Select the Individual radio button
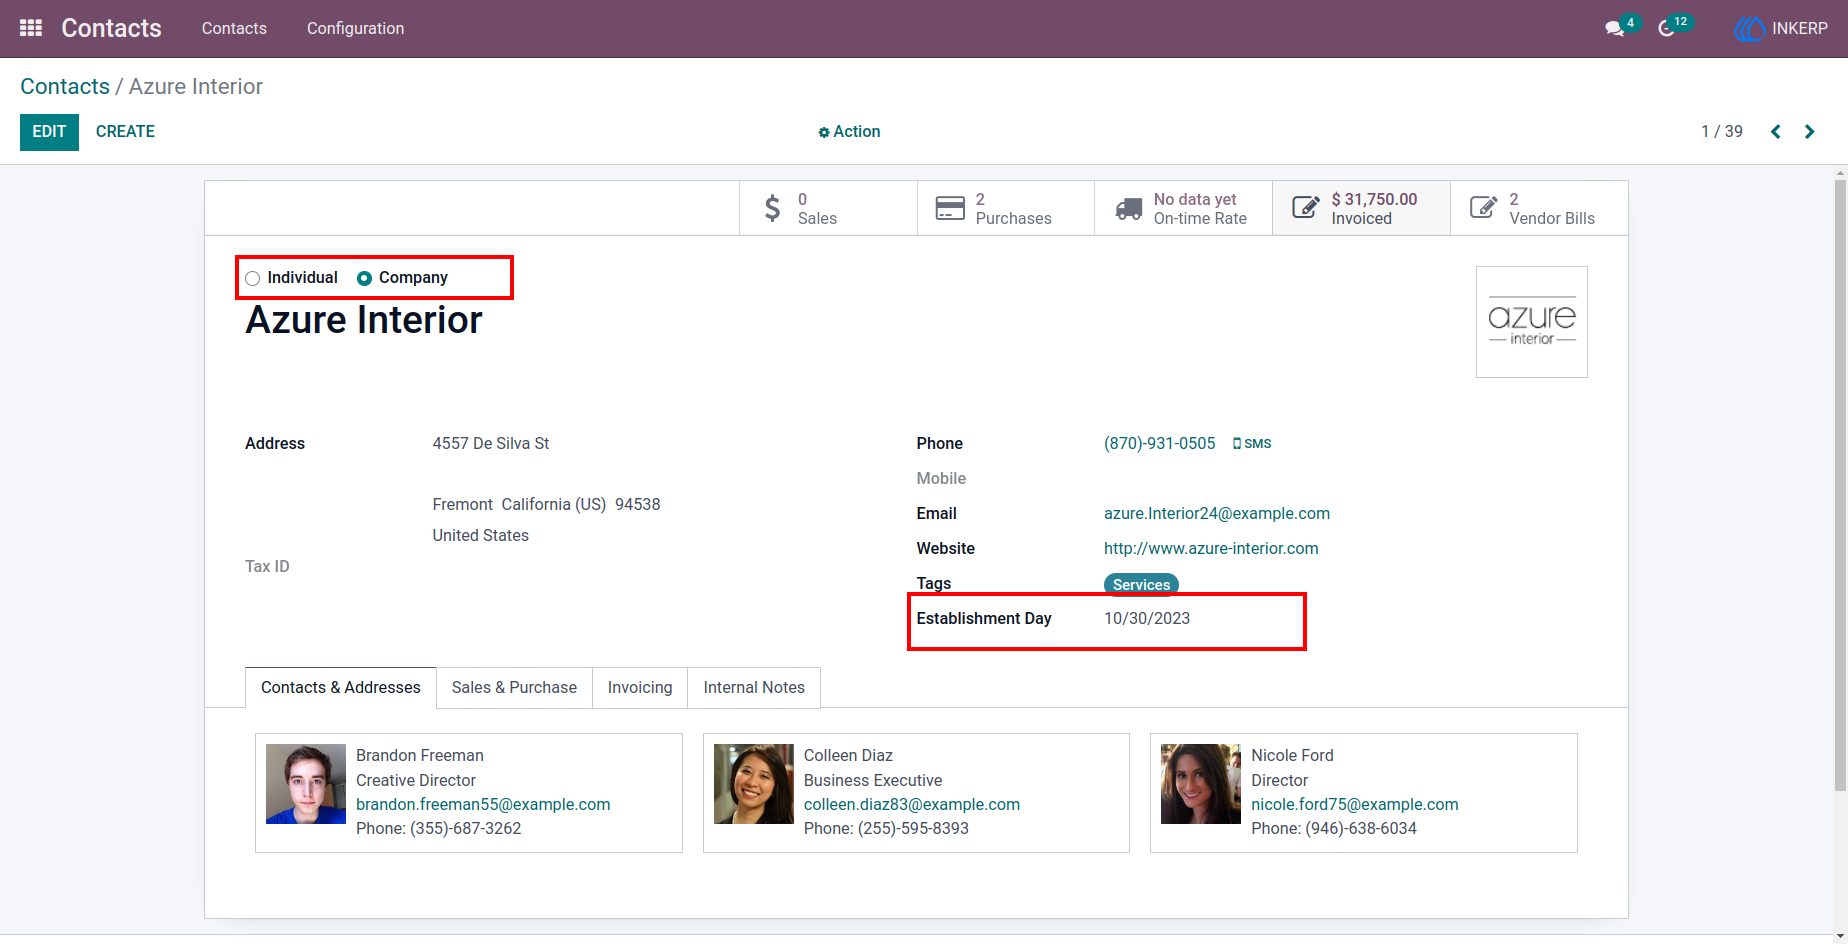The width and height of the screenshot is (1848, 944). click(253, 278)
